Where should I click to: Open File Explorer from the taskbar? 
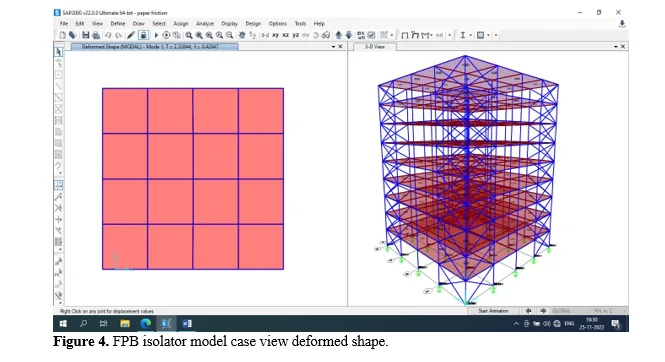[125, 323]
